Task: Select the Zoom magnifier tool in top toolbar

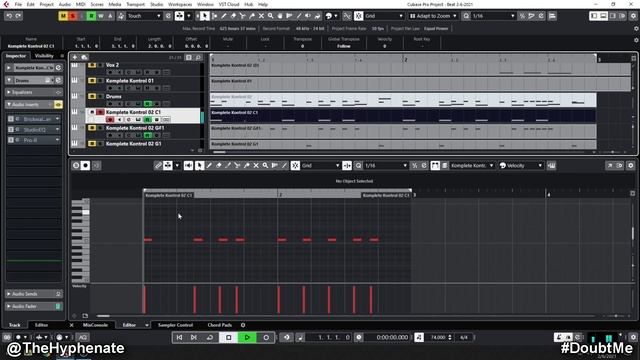Action: pos(271,16)
